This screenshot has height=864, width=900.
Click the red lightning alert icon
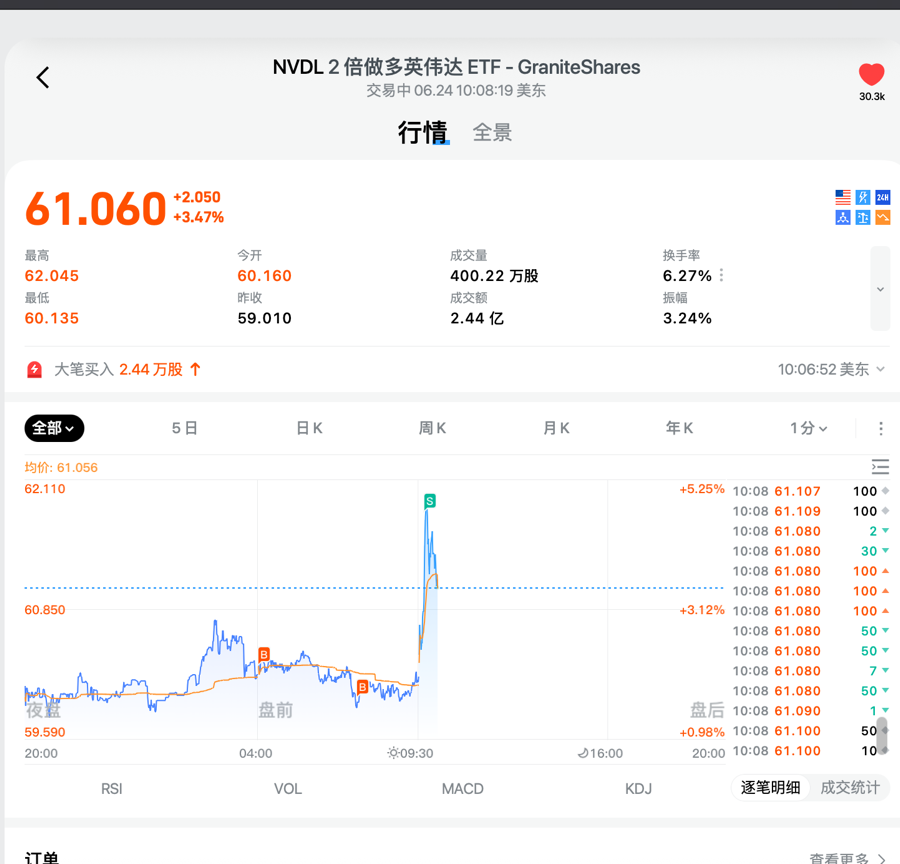pyautogui.click(x=35, y=370)
